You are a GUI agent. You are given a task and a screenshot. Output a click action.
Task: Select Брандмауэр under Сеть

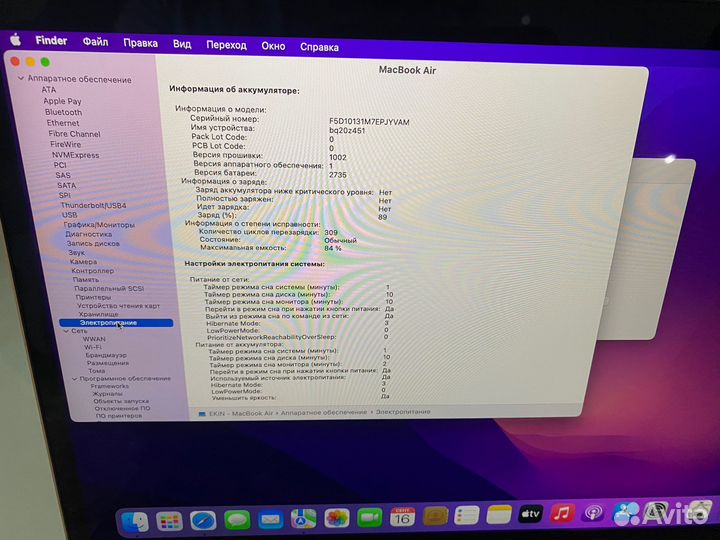pyautogui.click(x=106, y=355)
